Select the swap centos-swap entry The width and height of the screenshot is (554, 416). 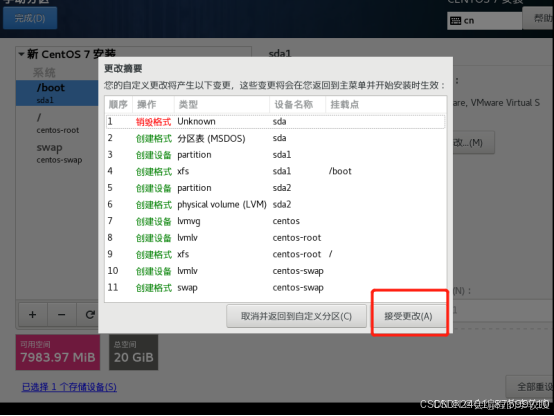(x=57, y=153)
